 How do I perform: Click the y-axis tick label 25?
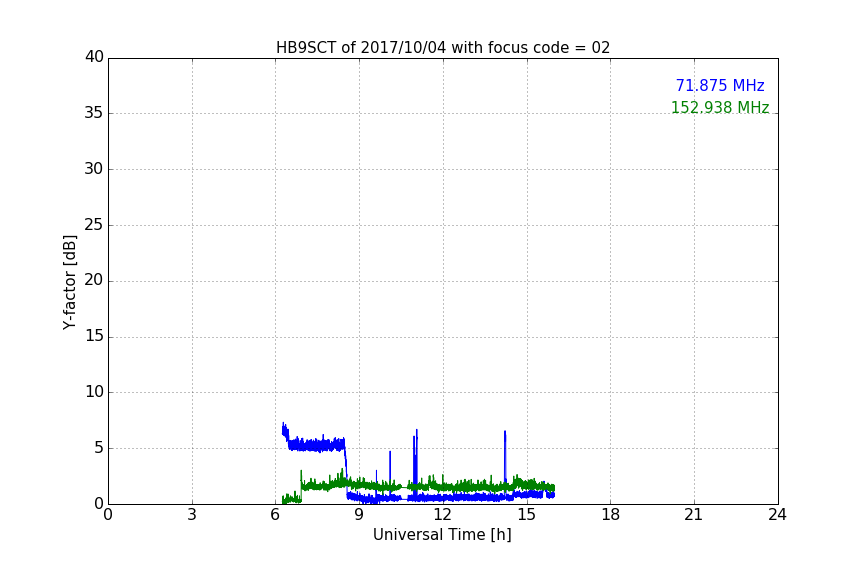[94, 225]
